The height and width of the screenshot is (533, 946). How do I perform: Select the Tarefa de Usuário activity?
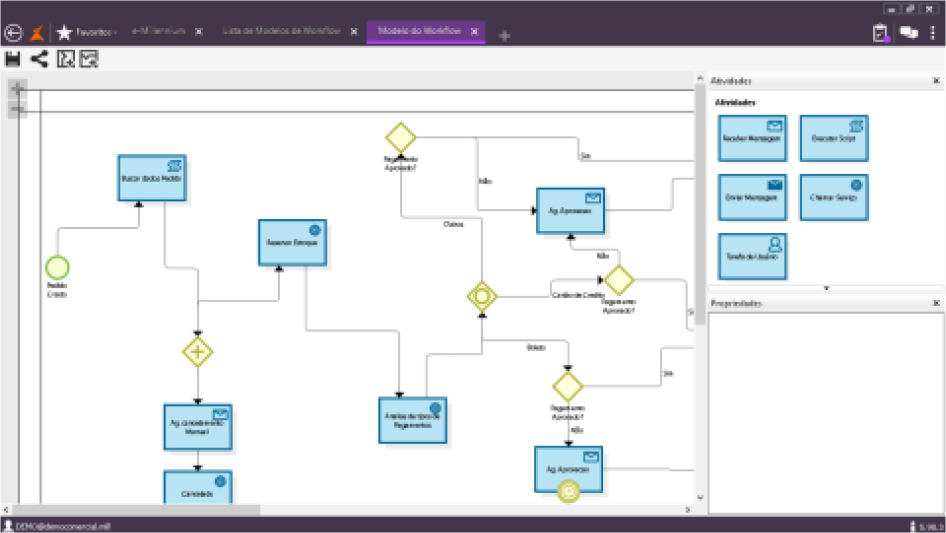click(x=752, y=255)
